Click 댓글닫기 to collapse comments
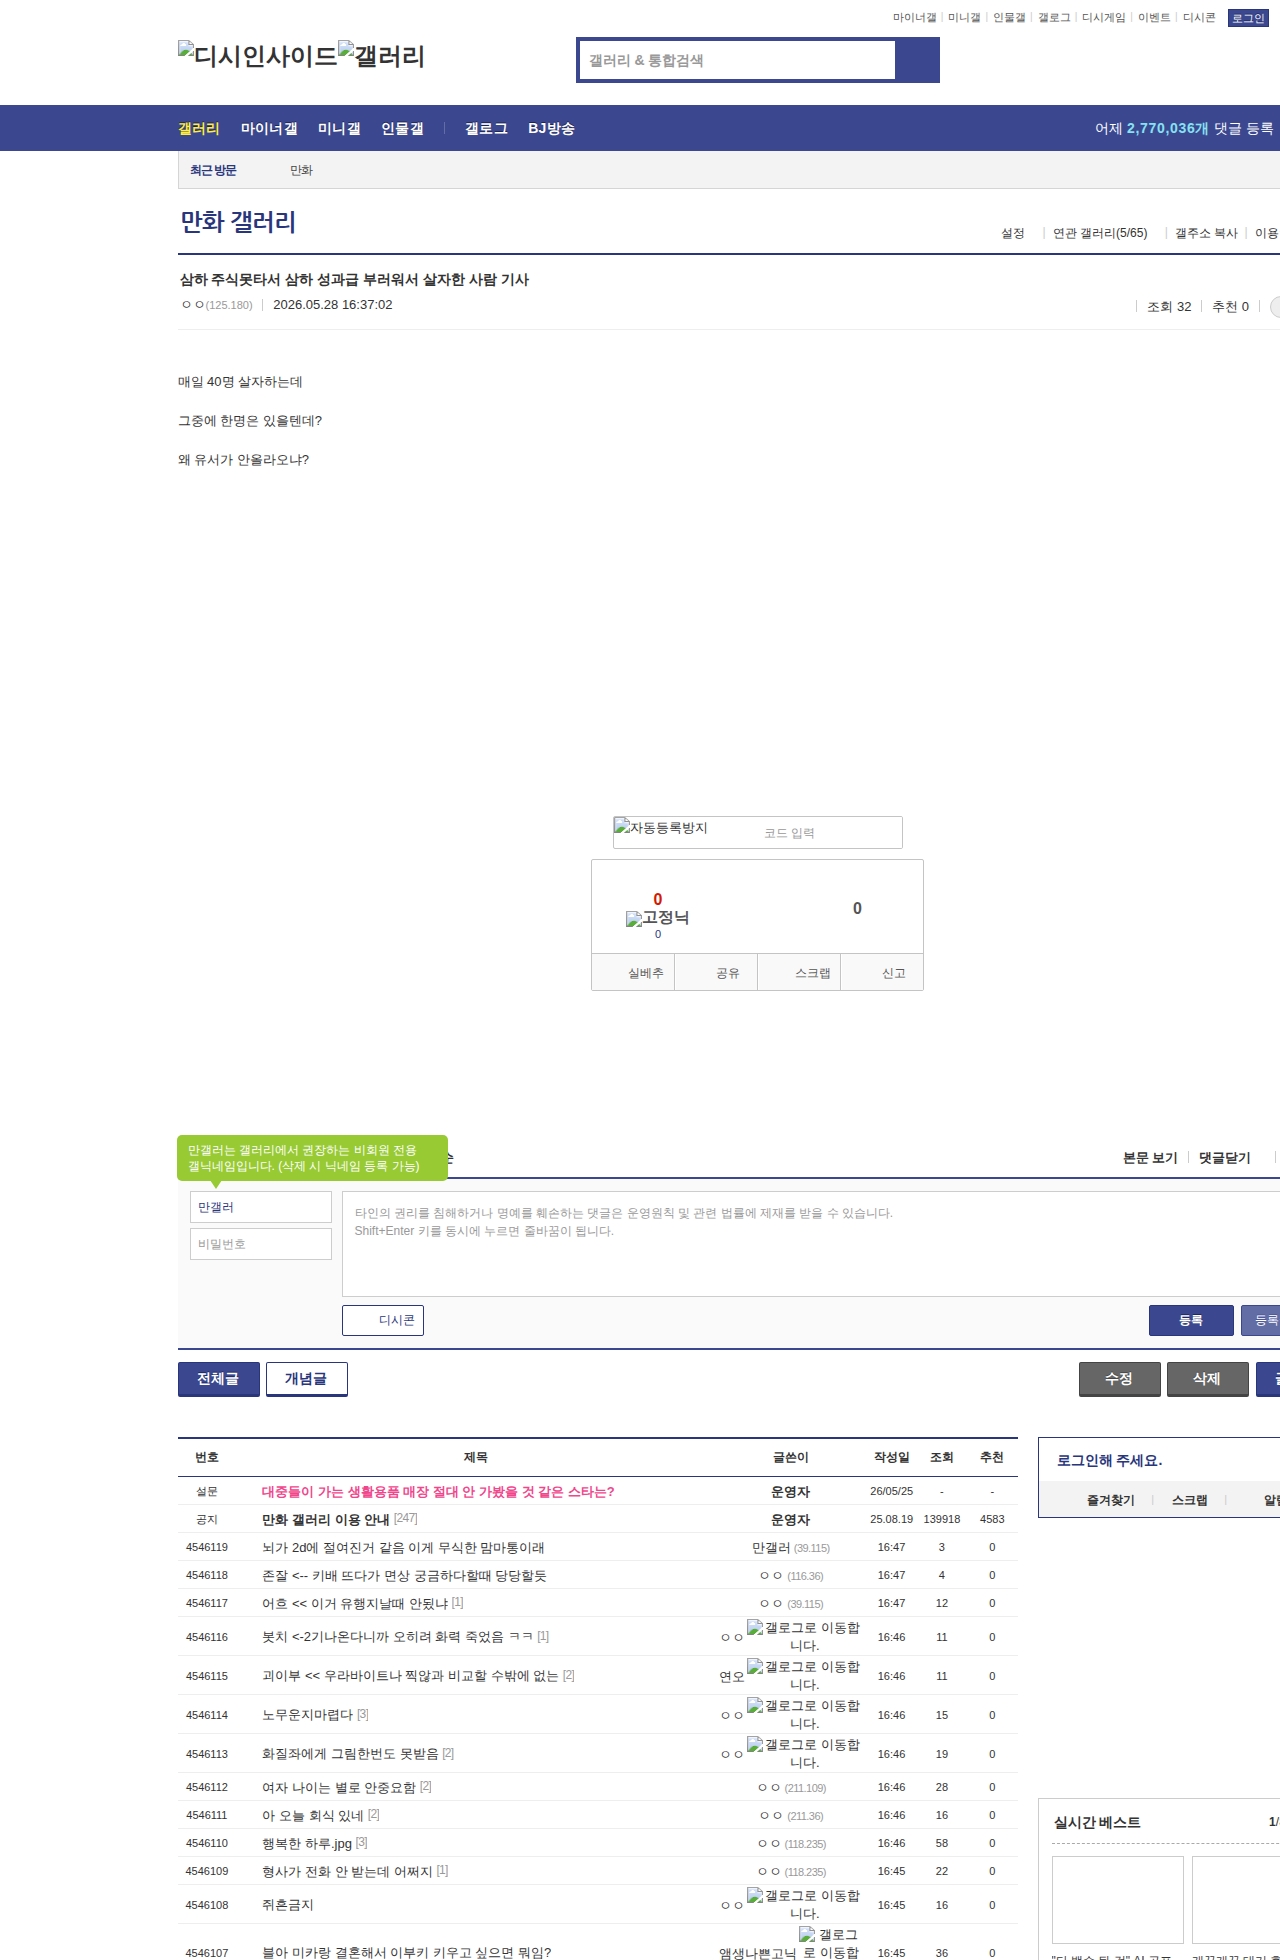1280x1960 pixels. (1225, 1158)
